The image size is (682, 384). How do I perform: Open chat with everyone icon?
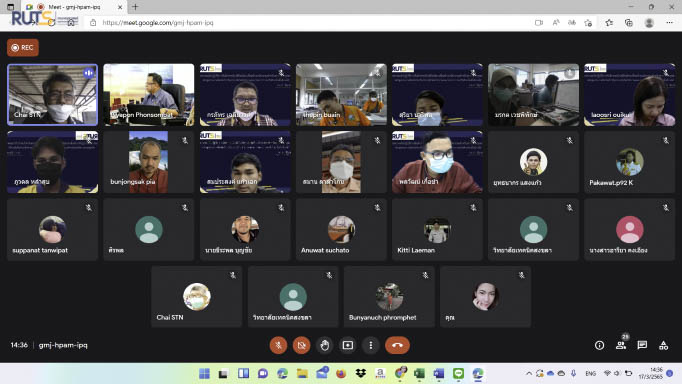coord(642,345)
